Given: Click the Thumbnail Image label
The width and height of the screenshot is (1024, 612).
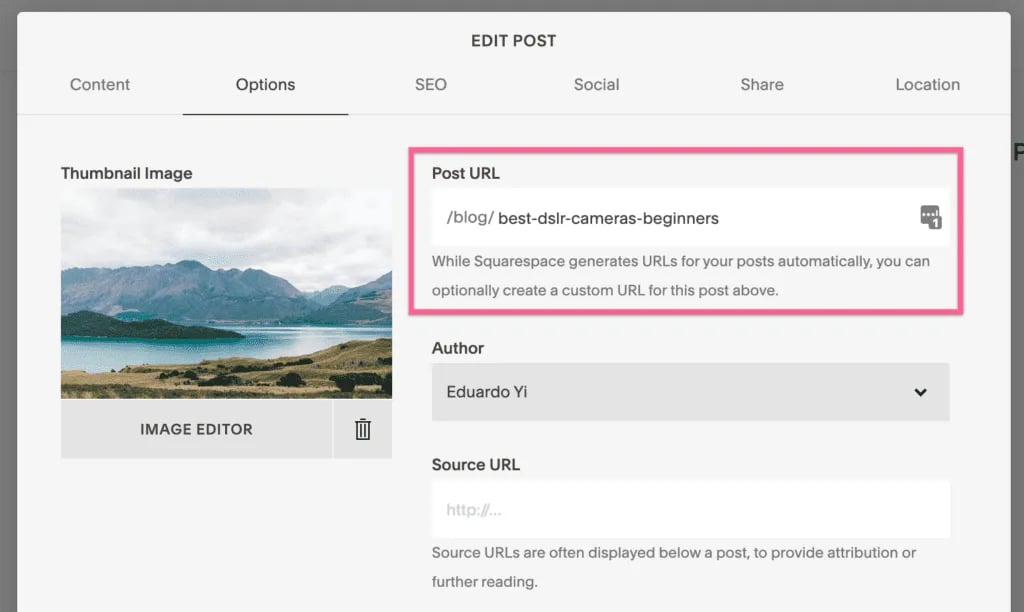Looking at the screenshot, I should point(126,173).
